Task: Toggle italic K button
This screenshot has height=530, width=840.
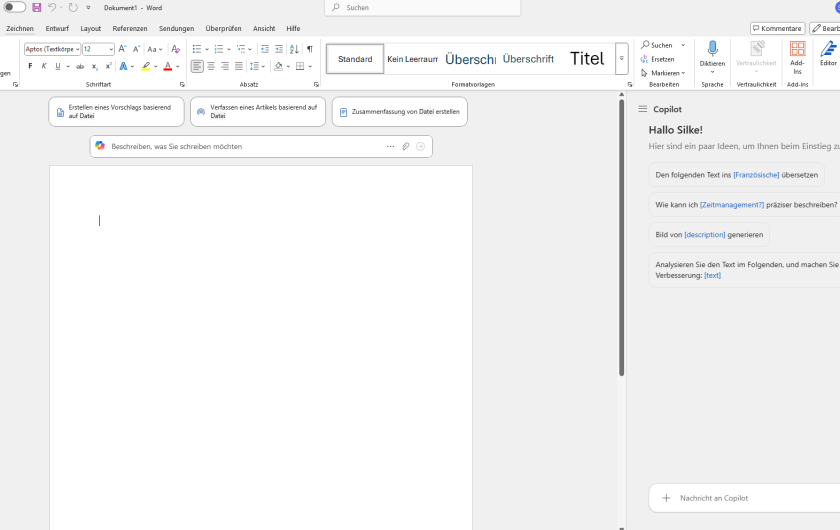Action: click(44, 66)
